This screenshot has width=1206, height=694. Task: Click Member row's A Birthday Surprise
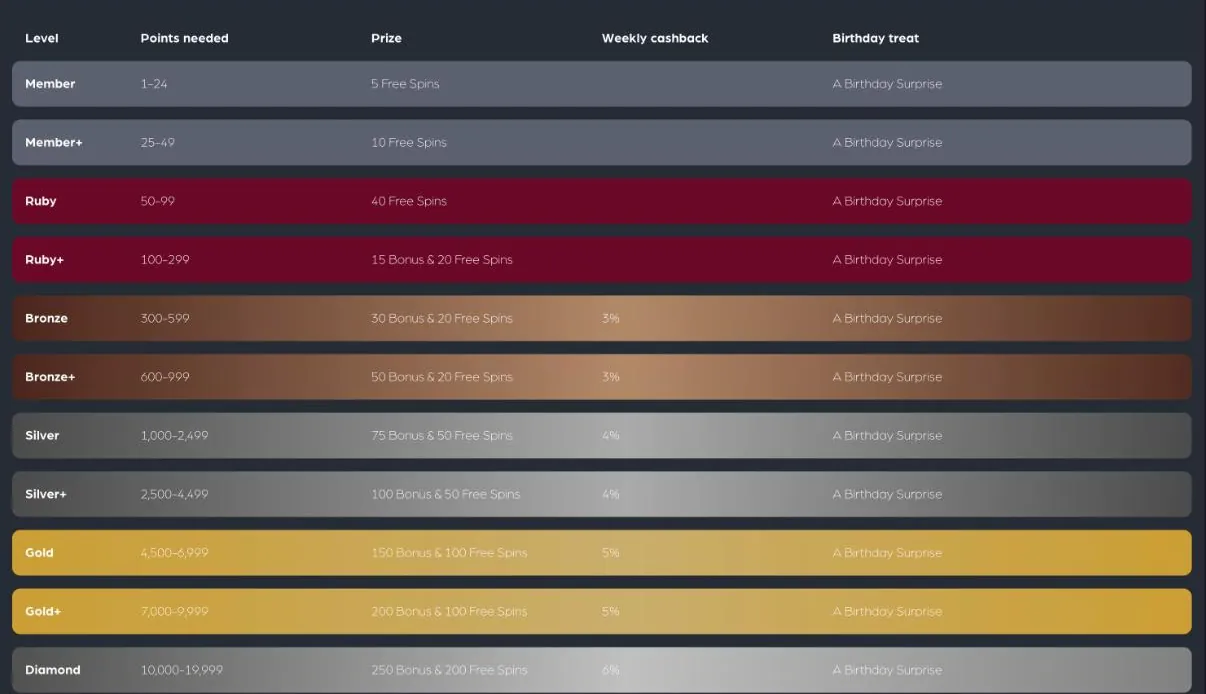click(887, 84)
